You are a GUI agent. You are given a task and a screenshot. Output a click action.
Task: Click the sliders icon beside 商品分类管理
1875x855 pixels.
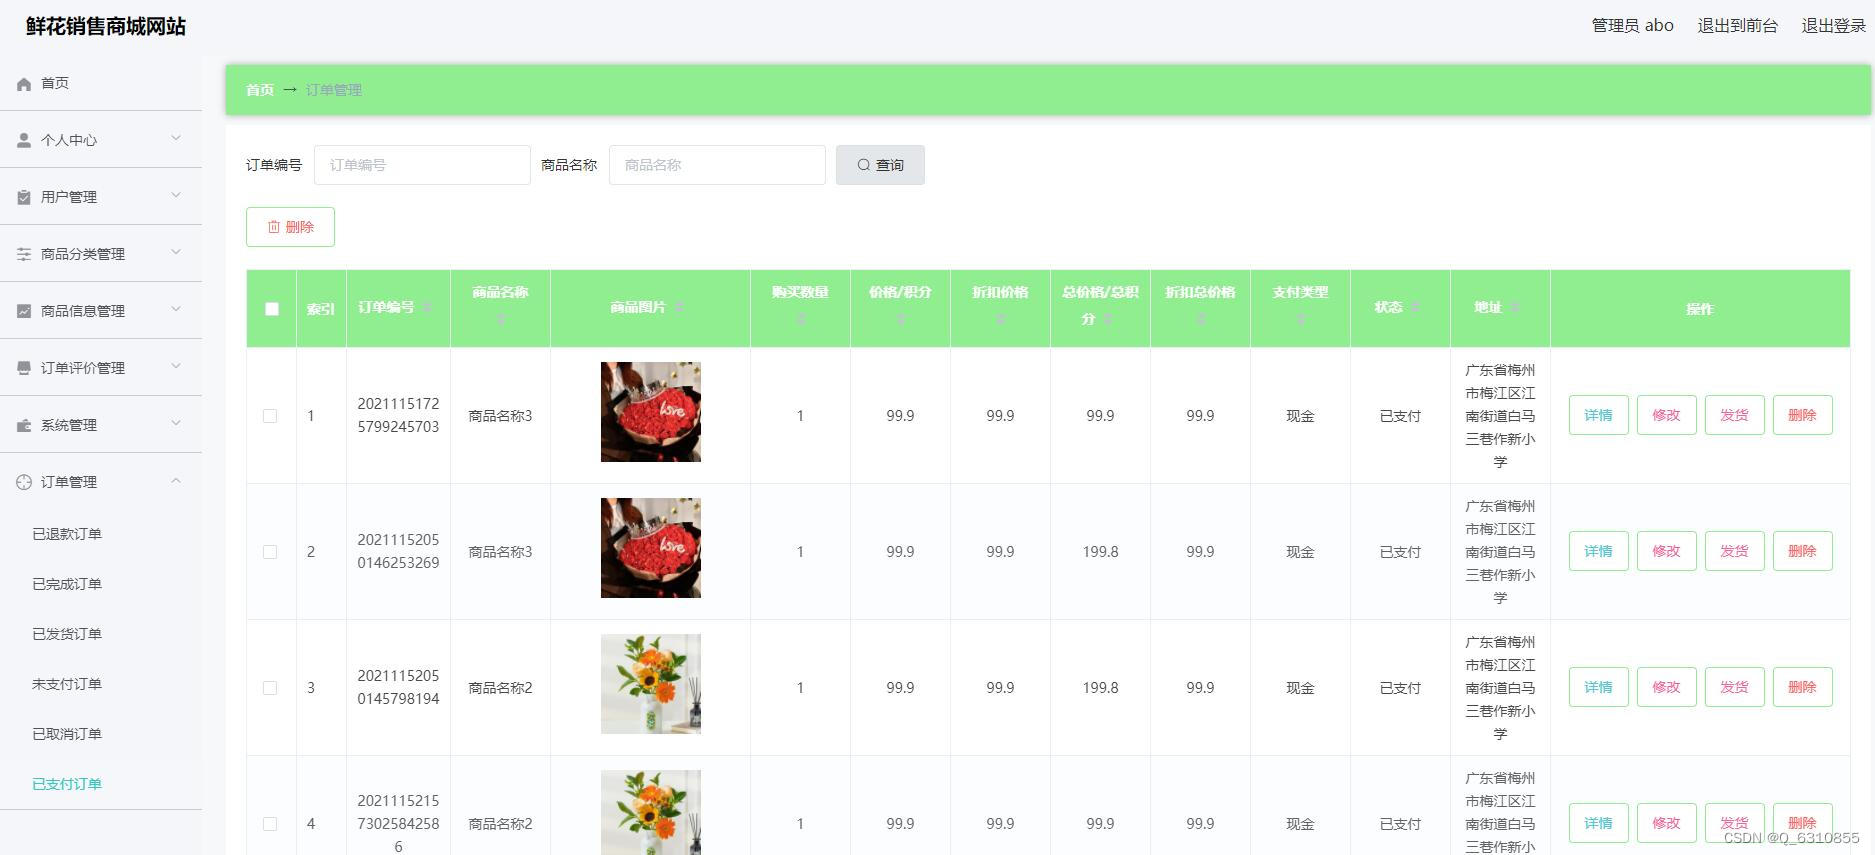(24, 255)
